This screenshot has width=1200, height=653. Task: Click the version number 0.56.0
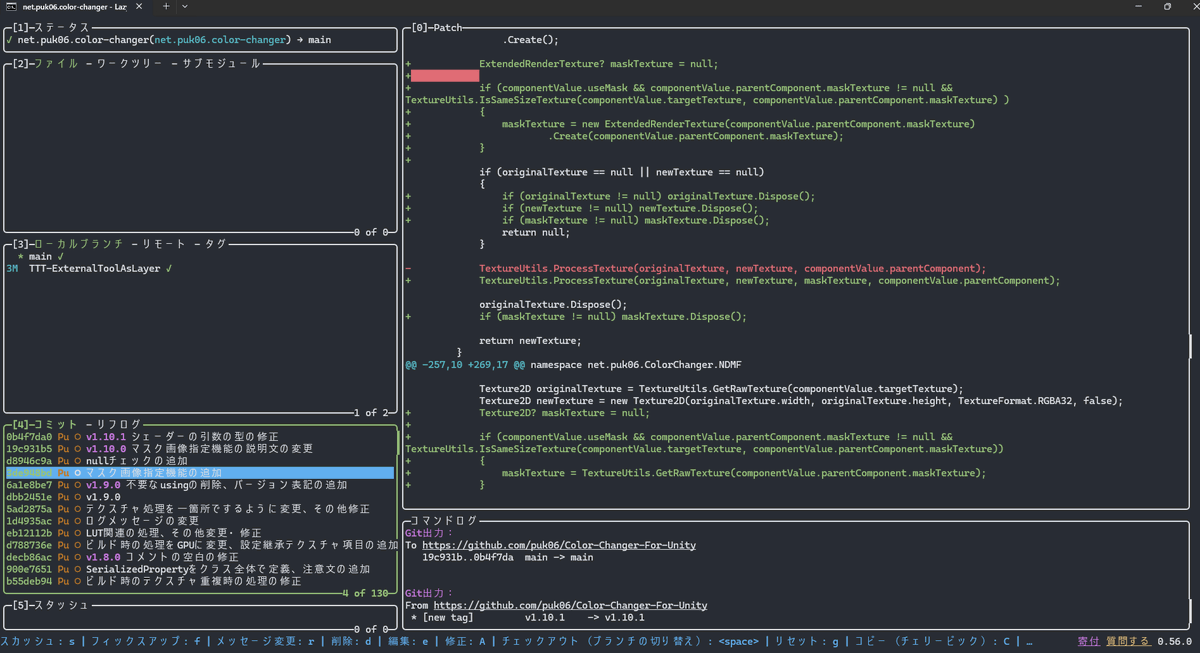[1174, 641]
